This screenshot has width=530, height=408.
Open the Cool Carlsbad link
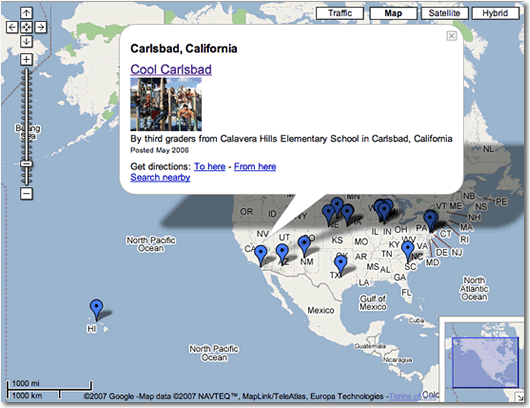[x=171, y=69]
